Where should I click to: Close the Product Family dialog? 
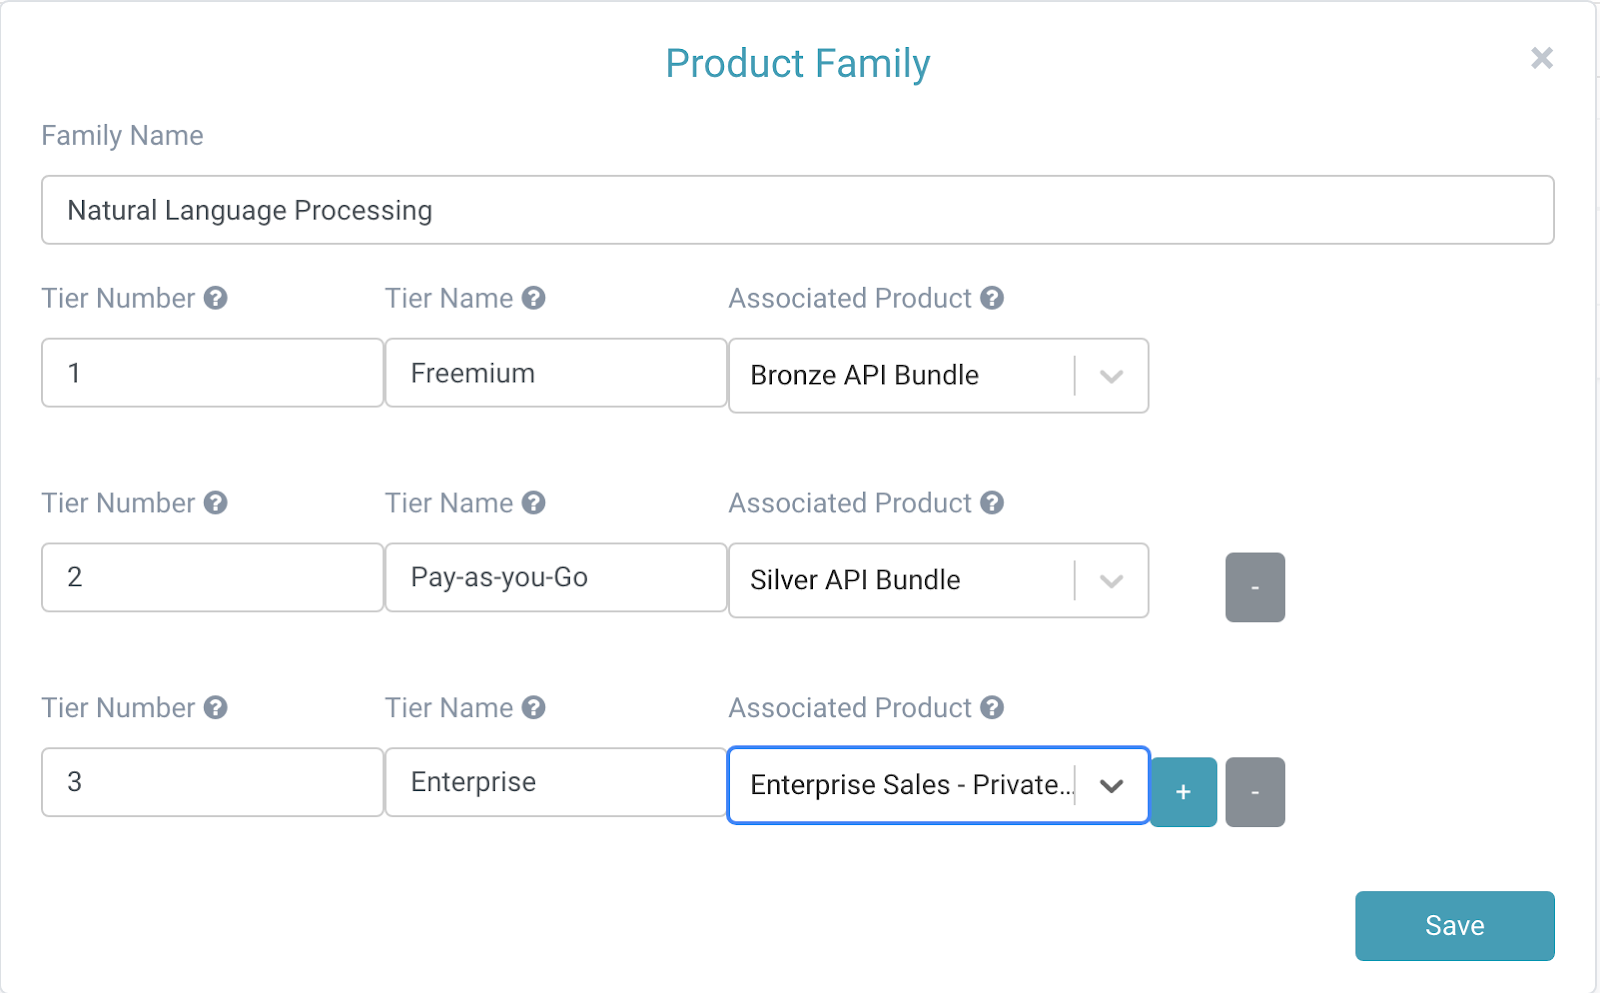[1542, 58]
